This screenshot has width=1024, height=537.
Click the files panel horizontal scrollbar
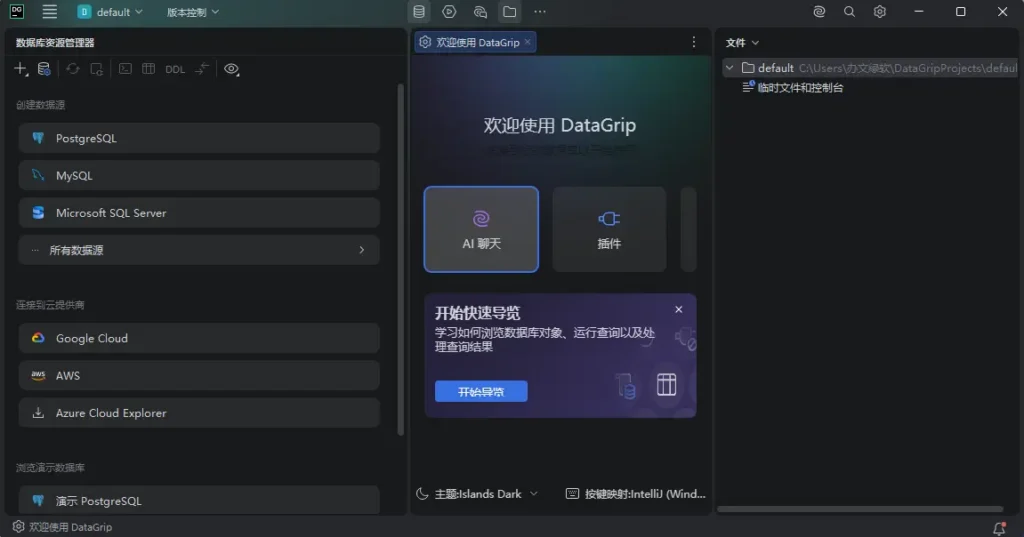(861, 509)
